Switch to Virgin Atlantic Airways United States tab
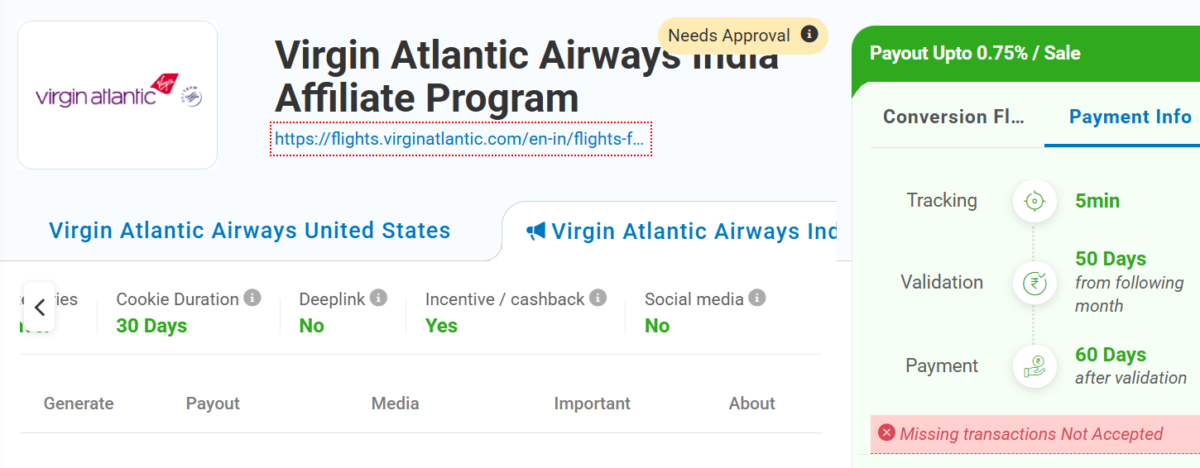Image resolution: width=1200 pixels, height=468 pixels. (250, 231)
